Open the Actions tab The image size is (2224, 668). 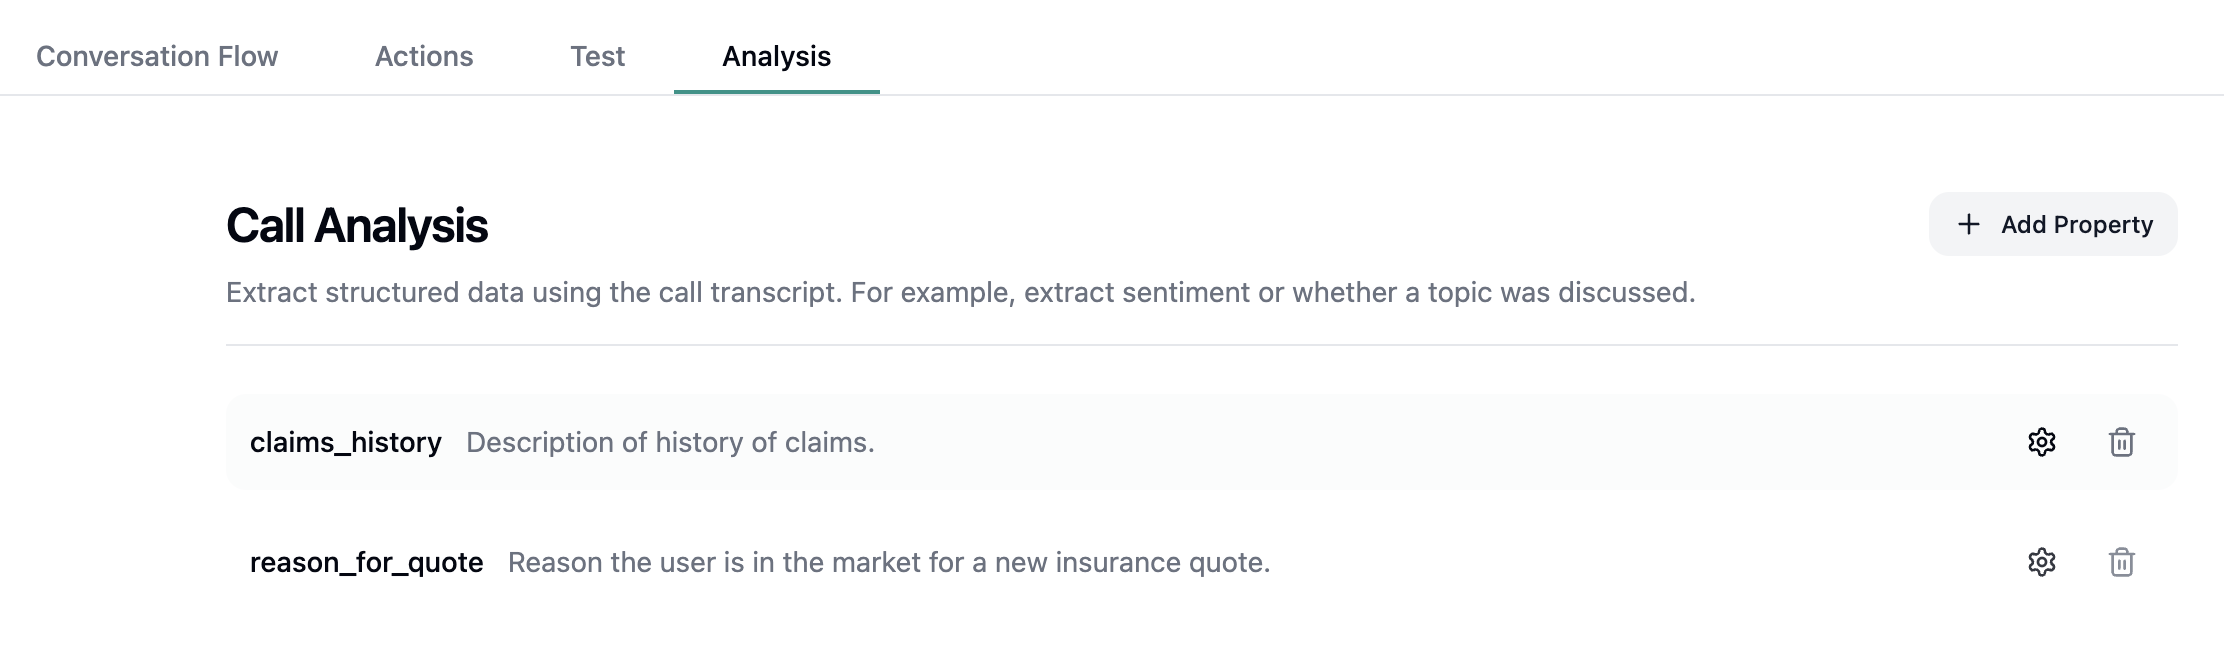pos(424,56)
